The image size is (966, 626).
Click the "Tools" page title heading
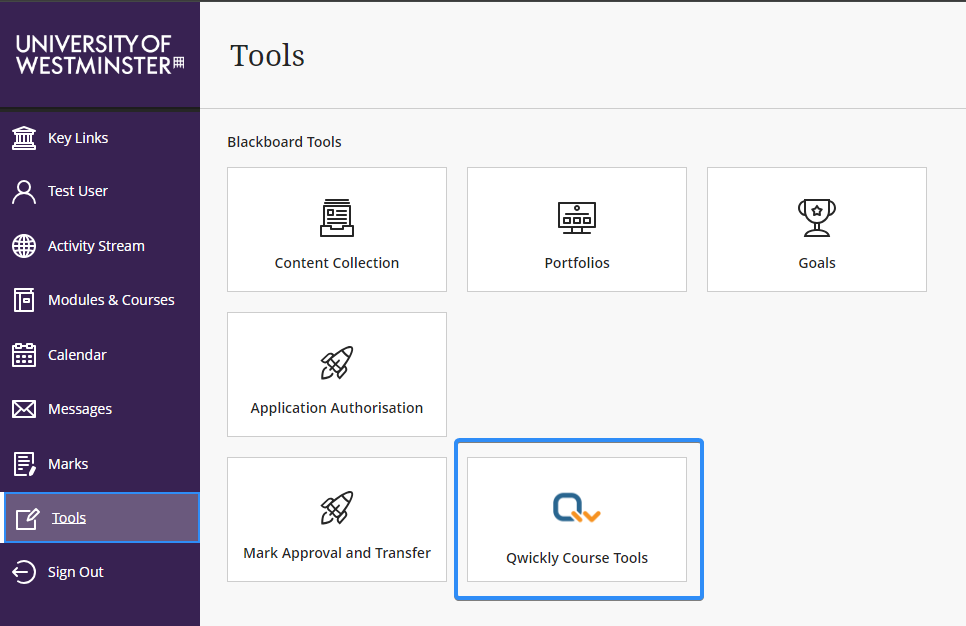point(267,55)
